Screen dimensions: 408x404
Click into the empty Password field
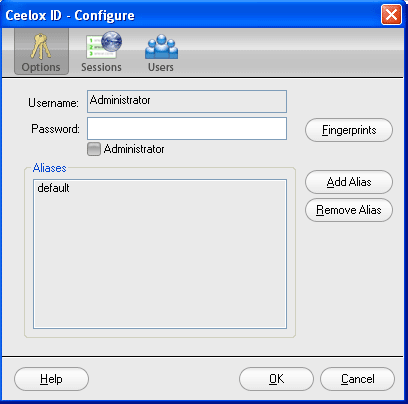pyautogui.click(x=187, y=128)
